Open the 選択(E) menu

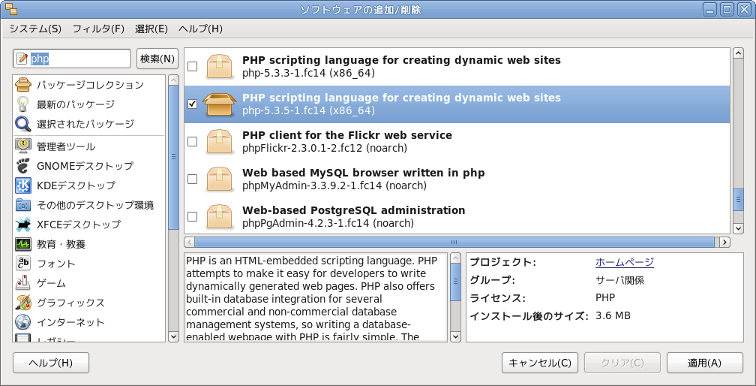(151, 29)
